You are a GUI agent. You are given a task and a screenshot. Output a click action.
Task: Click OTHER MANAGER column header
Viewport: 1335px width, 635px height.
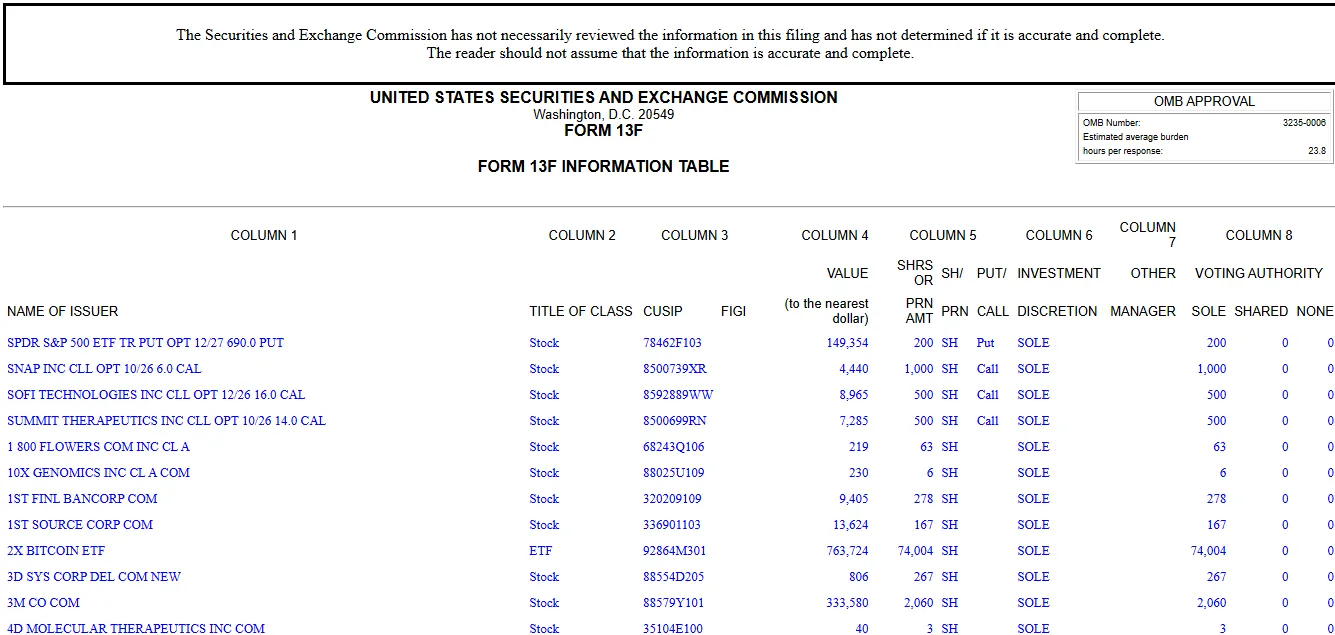click(x=1144, y=292)
